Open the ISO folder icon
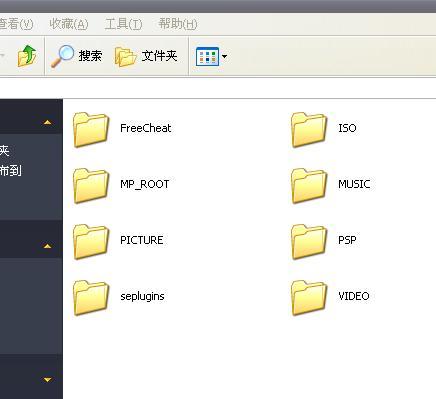The height and width of the screenshot is (399, 436). (x=309, y=130)
